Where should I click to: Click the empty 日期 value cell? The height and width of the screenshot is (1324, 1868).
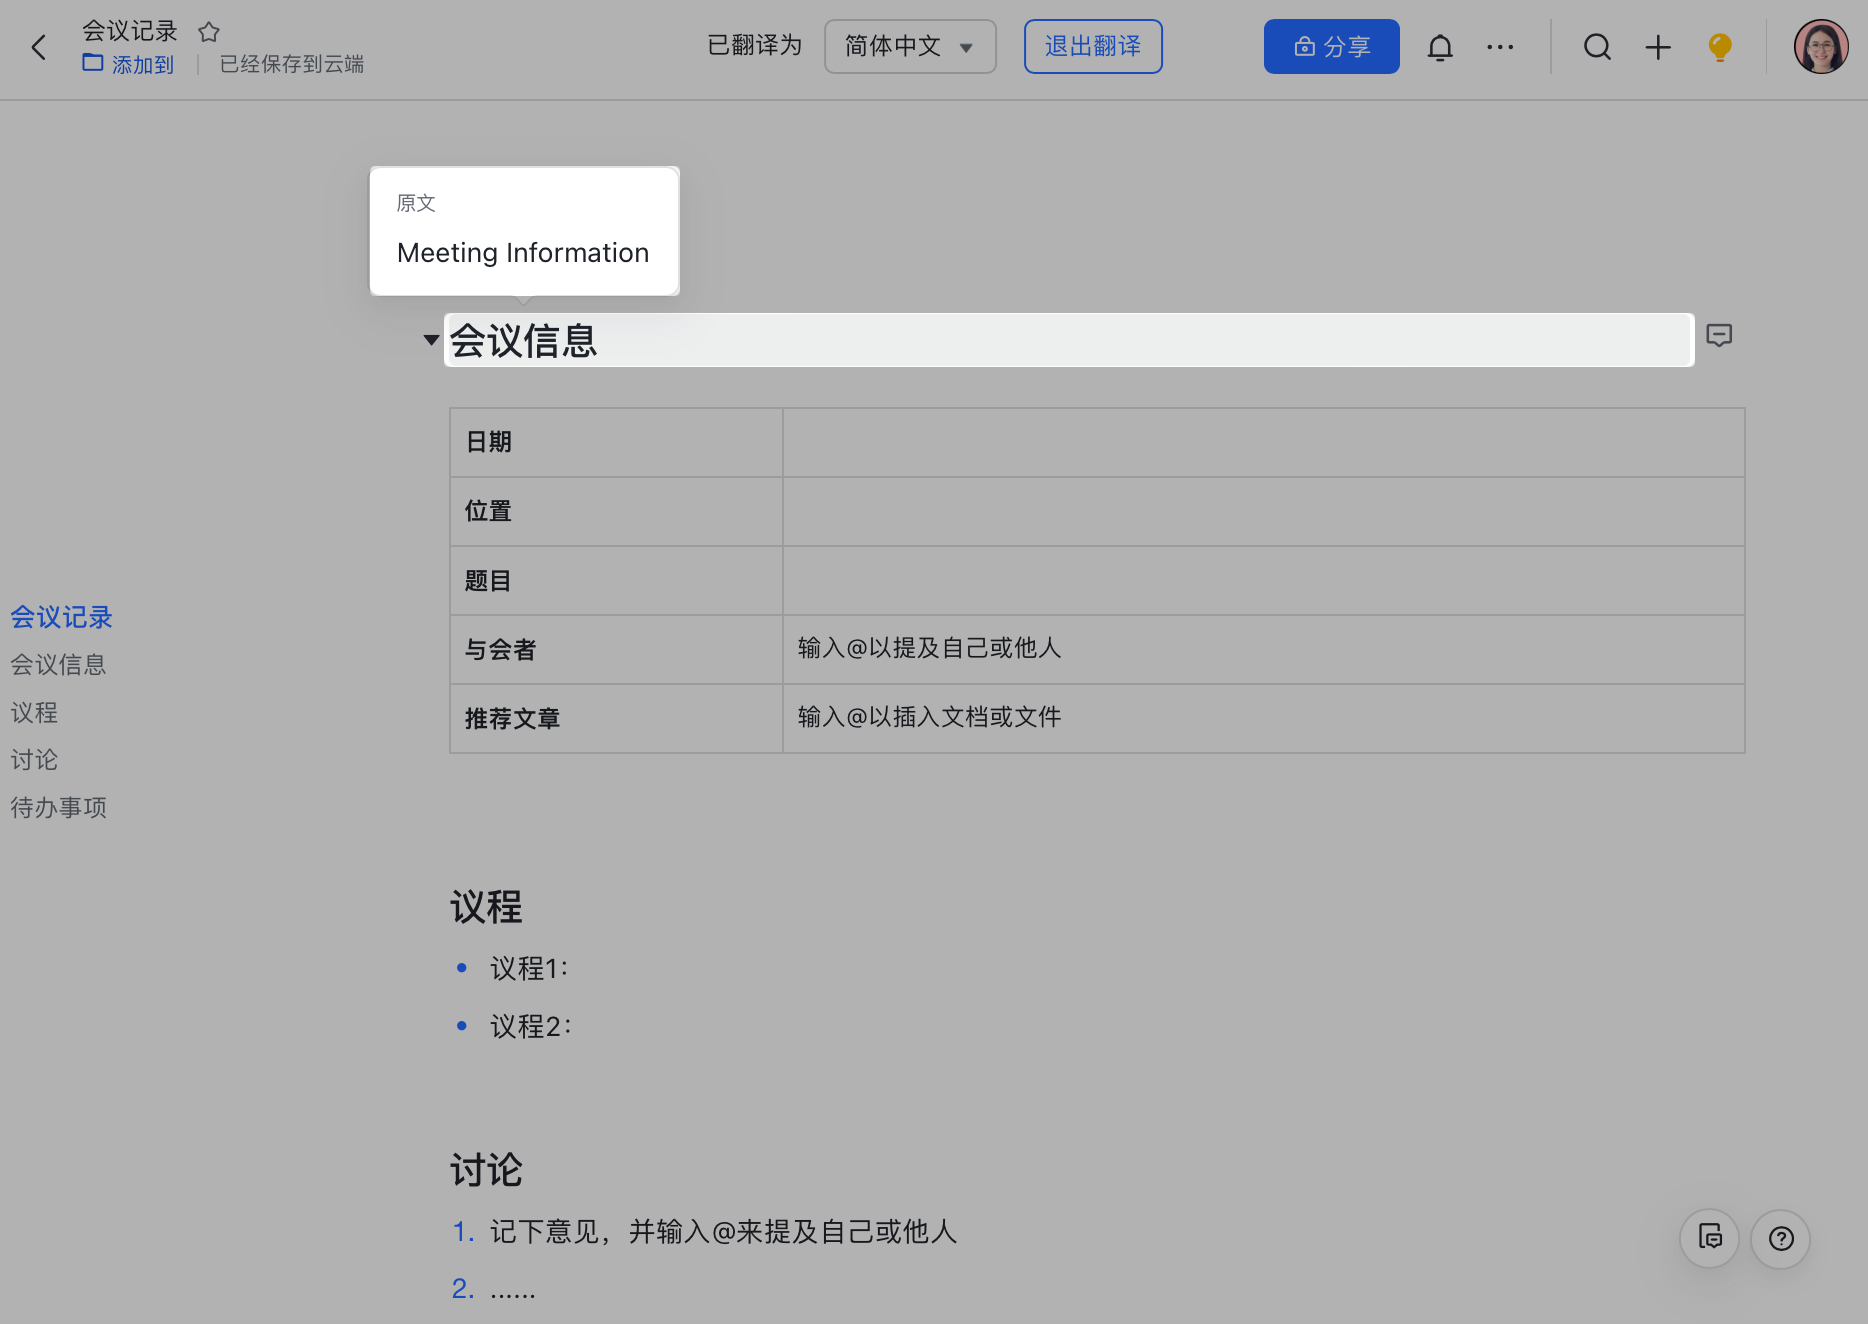tap(1262, 442)
